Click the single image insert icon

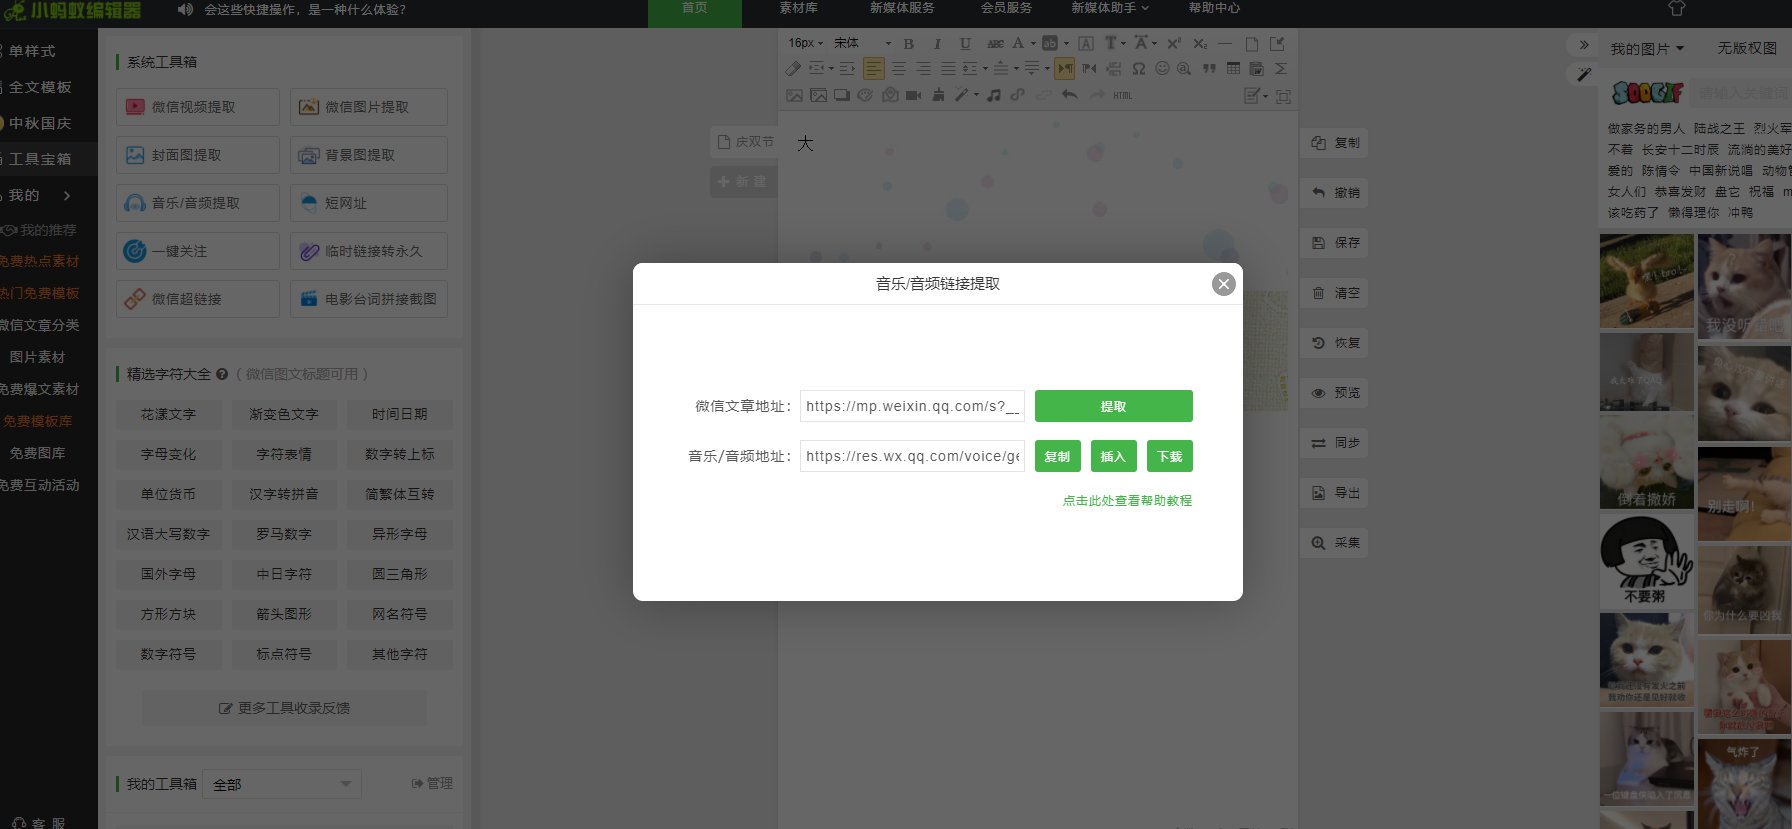(x=794, y=95)
